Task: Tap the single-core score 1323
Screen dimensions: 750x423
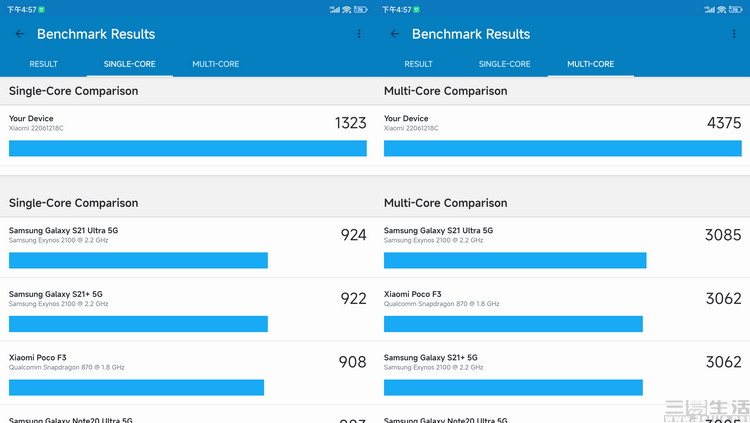Action: tap(351, 123)
